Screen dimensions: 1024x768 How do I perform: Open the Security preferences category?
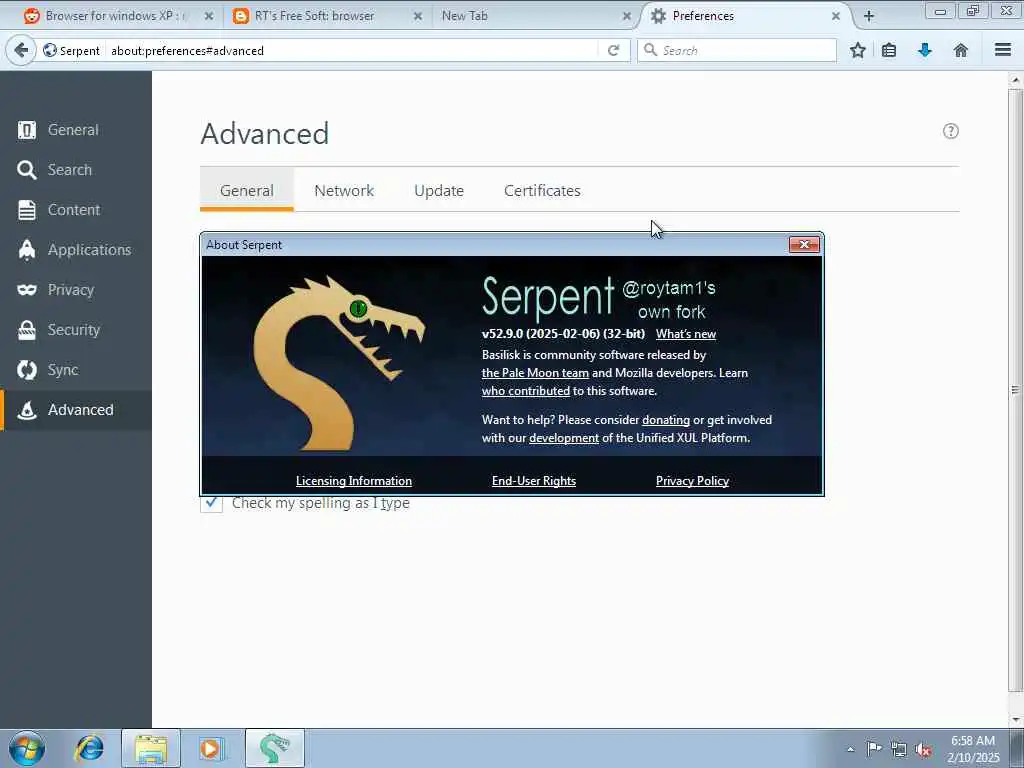click(x=76, y=330)
